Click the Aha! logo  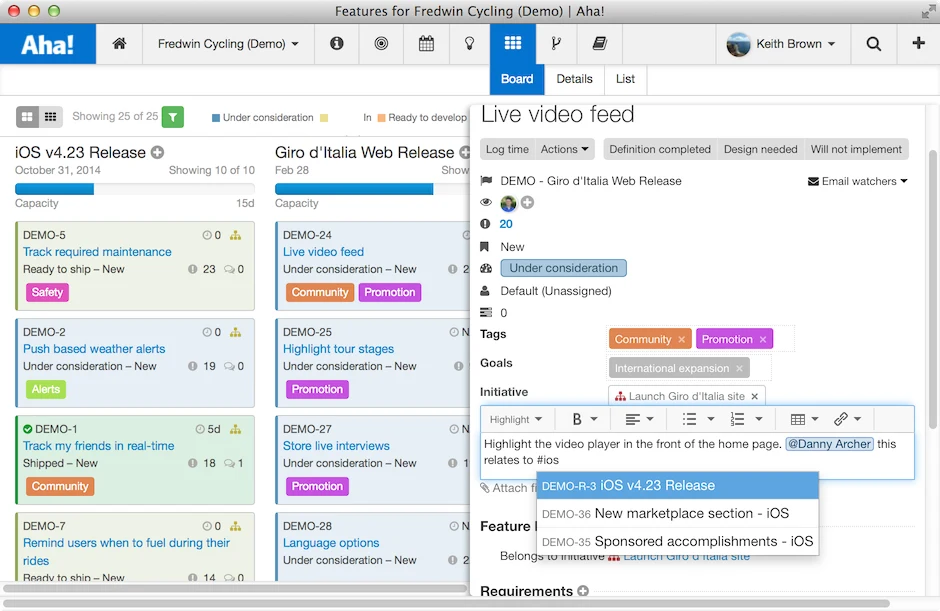click(x=47, y=44)
